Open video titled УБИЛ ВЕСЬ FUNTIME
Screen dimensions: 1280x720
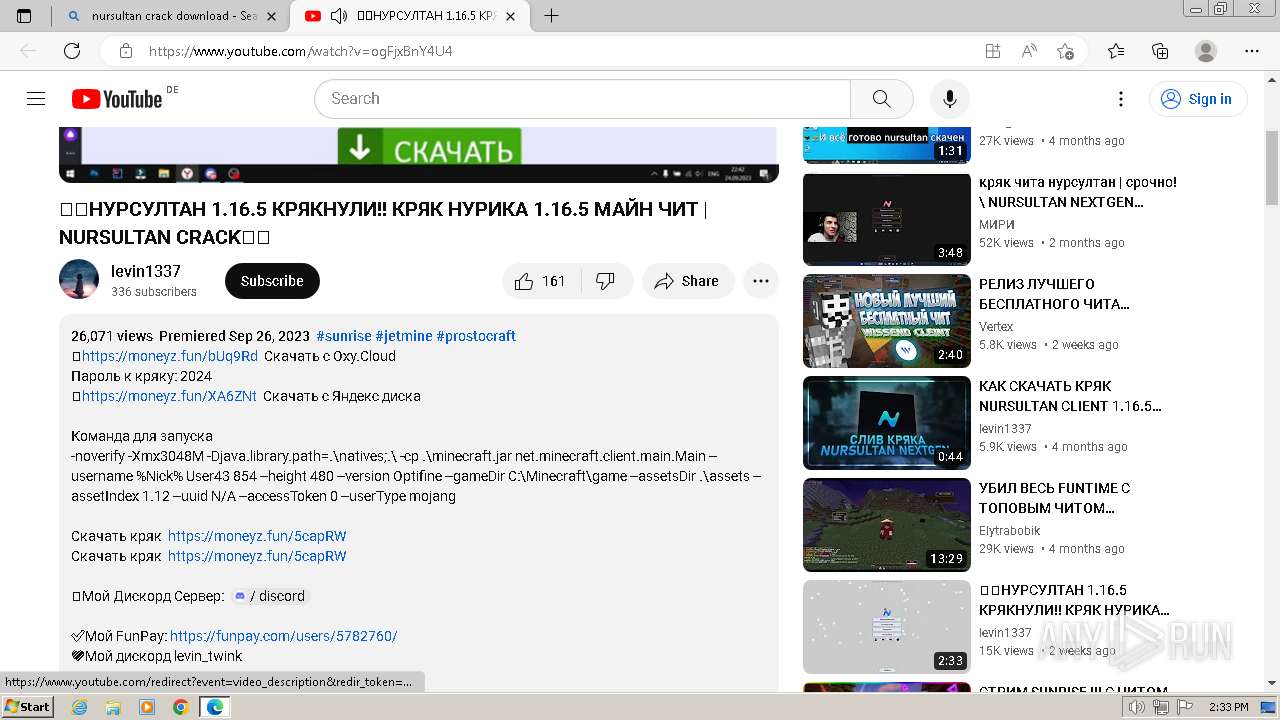point(1054,498)
